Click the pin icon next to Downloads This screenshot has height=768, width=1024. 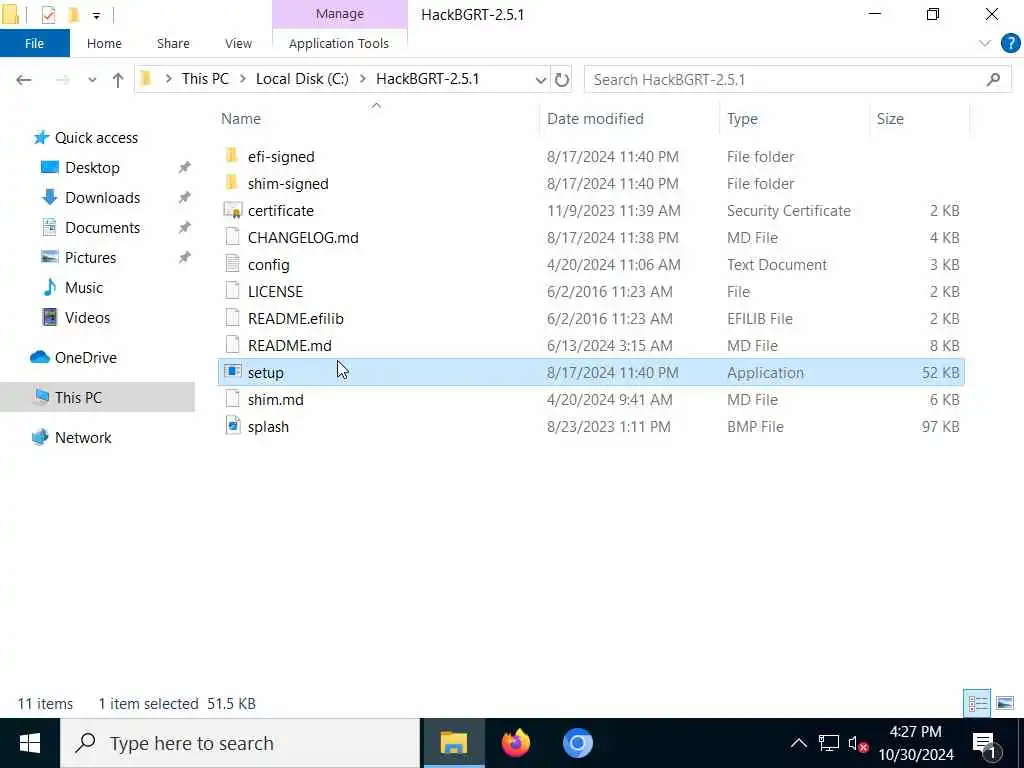click(185, 197)
